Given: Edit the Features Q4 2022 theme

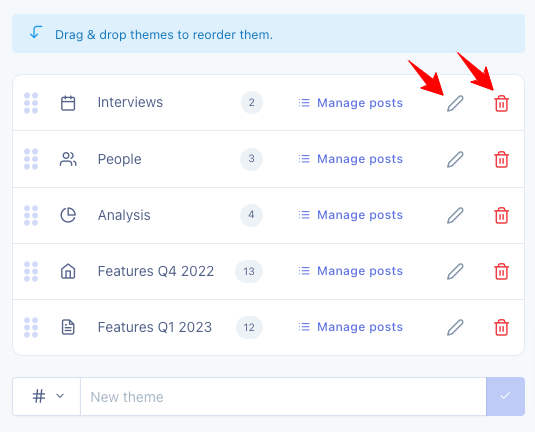Looking at the screenshot, I should point(456,271).
